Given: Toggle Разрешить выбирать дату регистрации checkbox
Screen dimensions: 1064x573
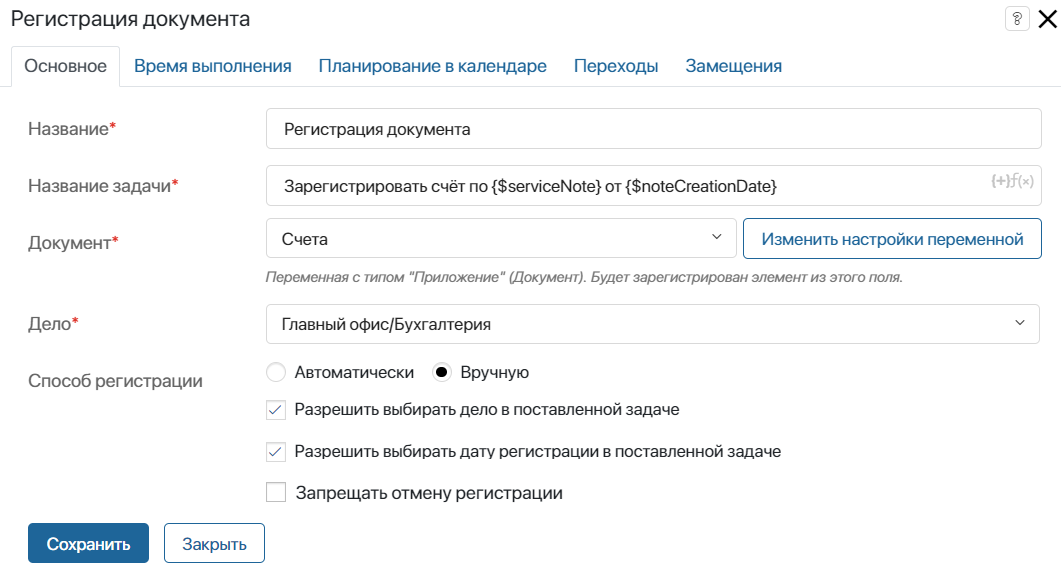Looking at the screenshot, I should pos(276,451).
